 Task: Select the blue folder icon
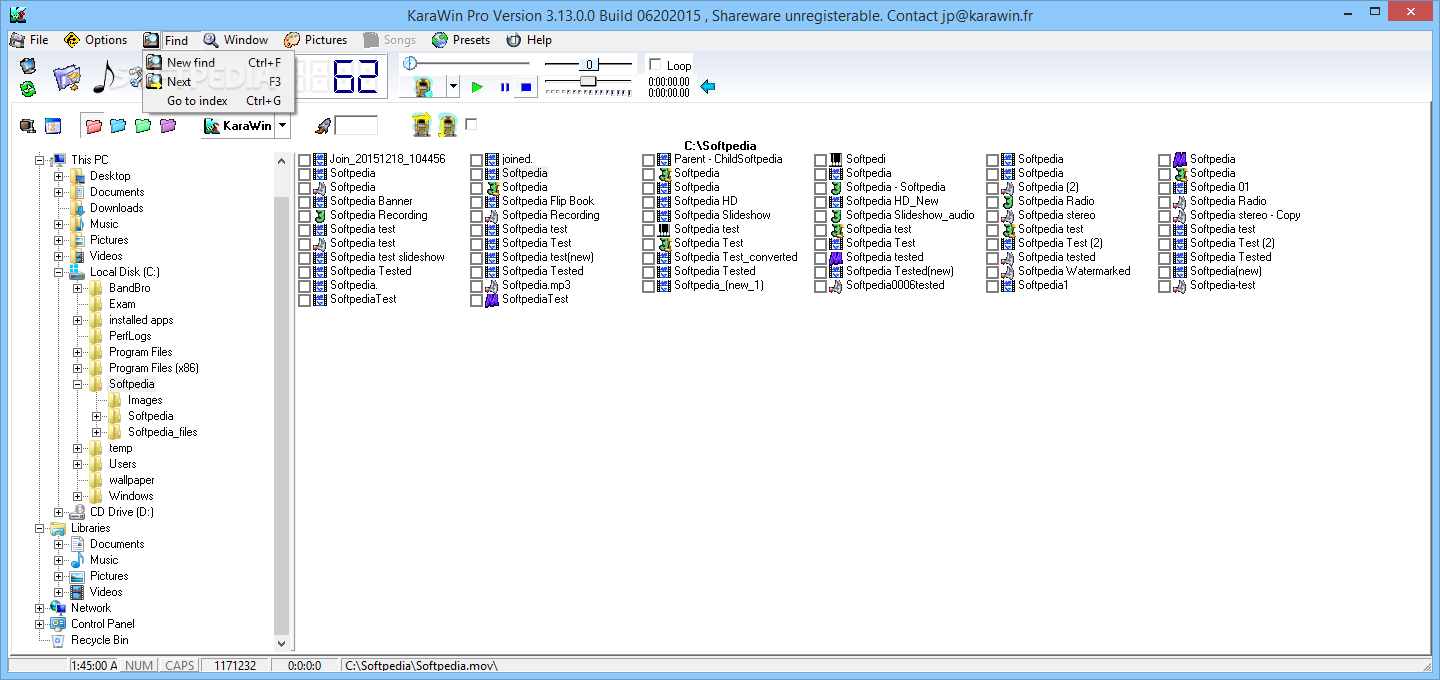(118, 126)
